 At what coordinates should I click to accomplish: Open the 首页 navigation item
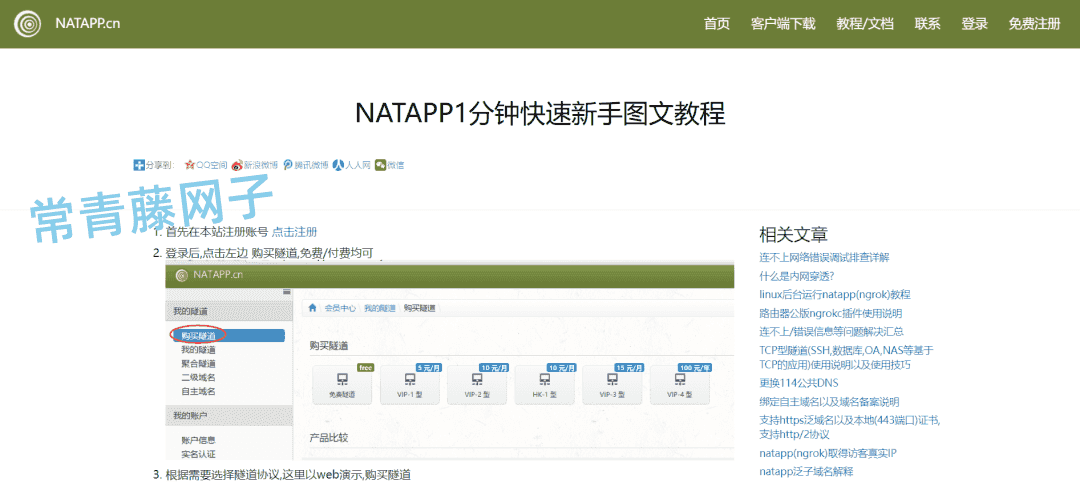click(x=717, y=24)
